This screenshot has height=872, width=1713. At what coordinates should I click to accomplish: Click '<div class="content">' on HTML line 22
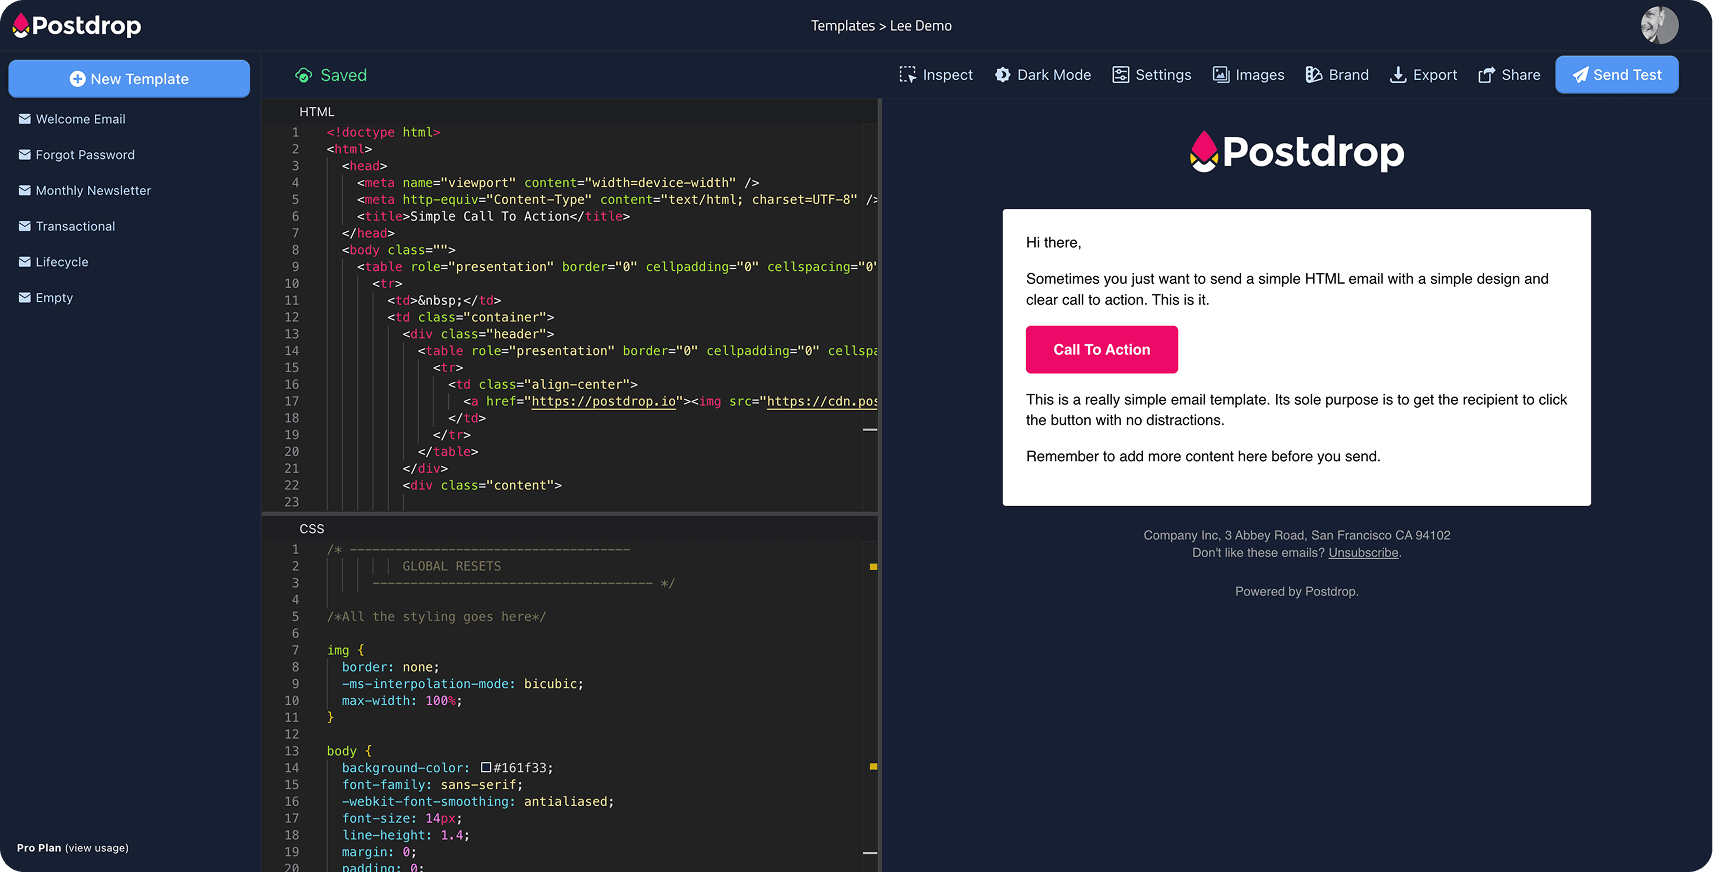(482, 485)
